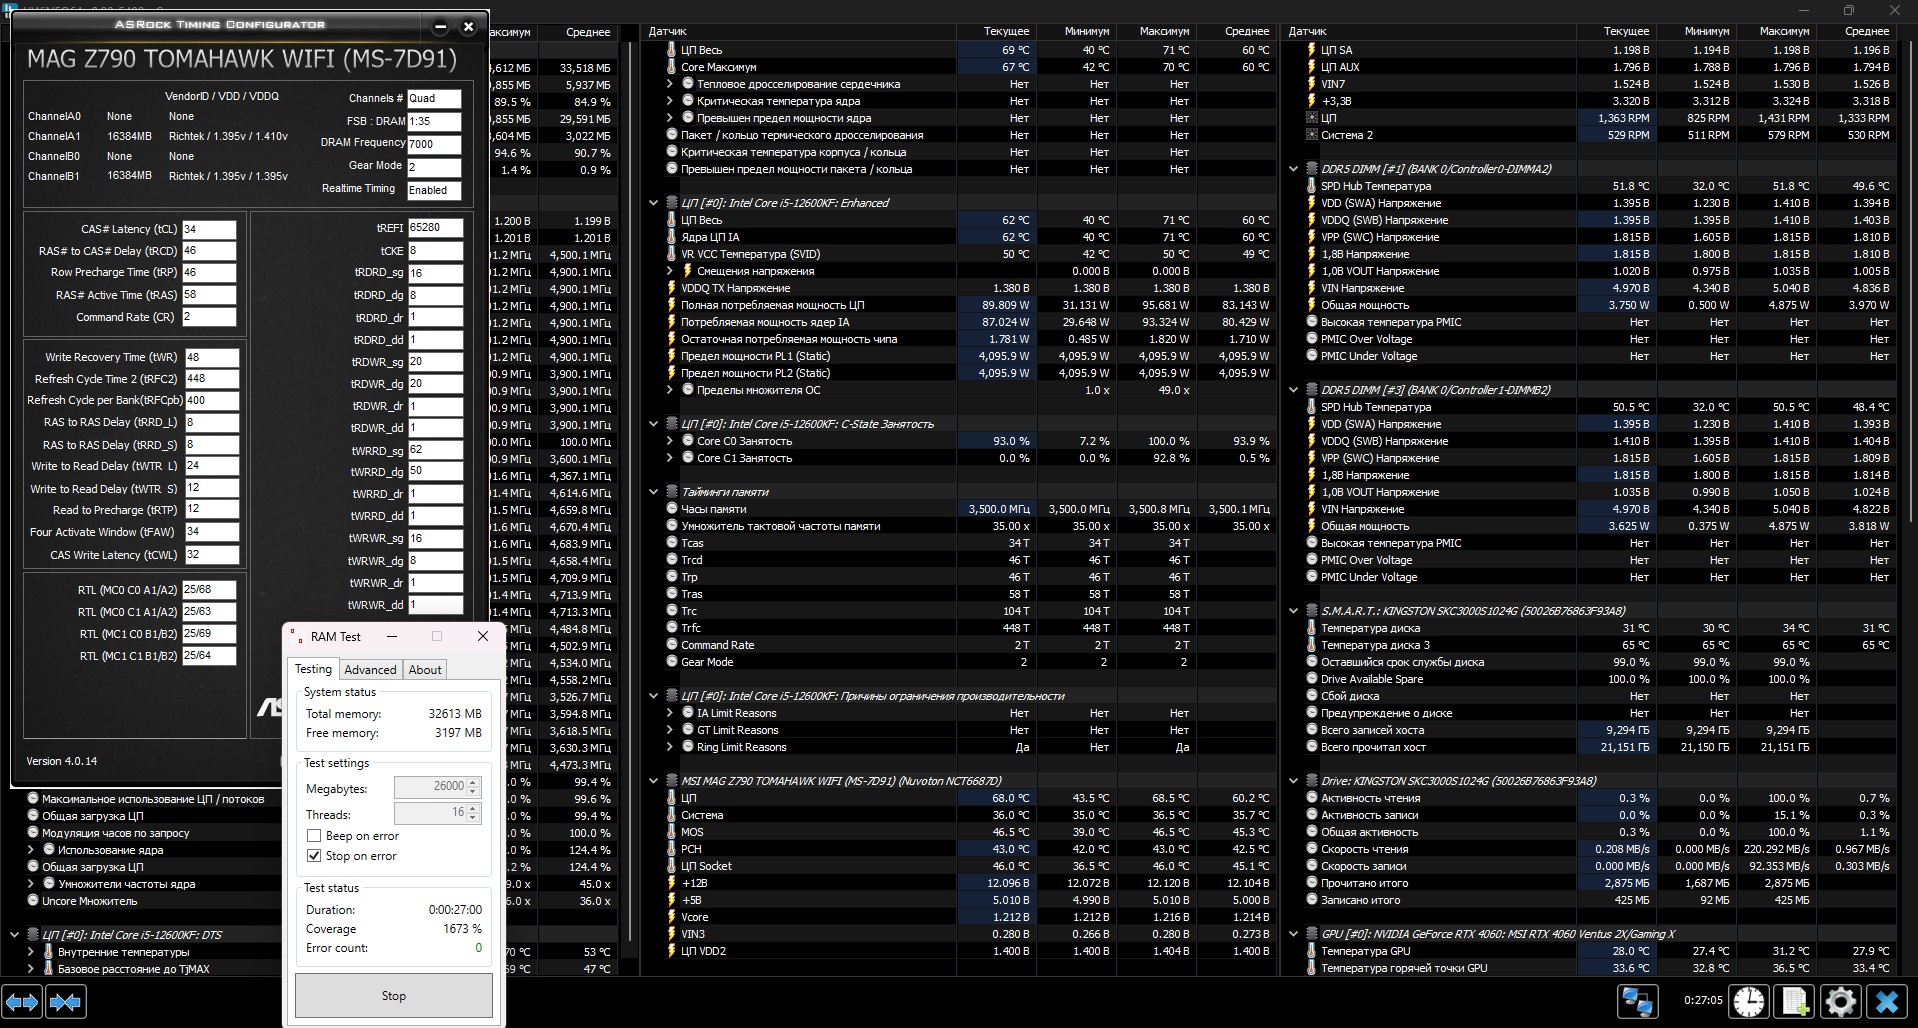Click the Stop button in RAM Test
The width and height of the screenshot is (1918, 1028).
point(394,996)
